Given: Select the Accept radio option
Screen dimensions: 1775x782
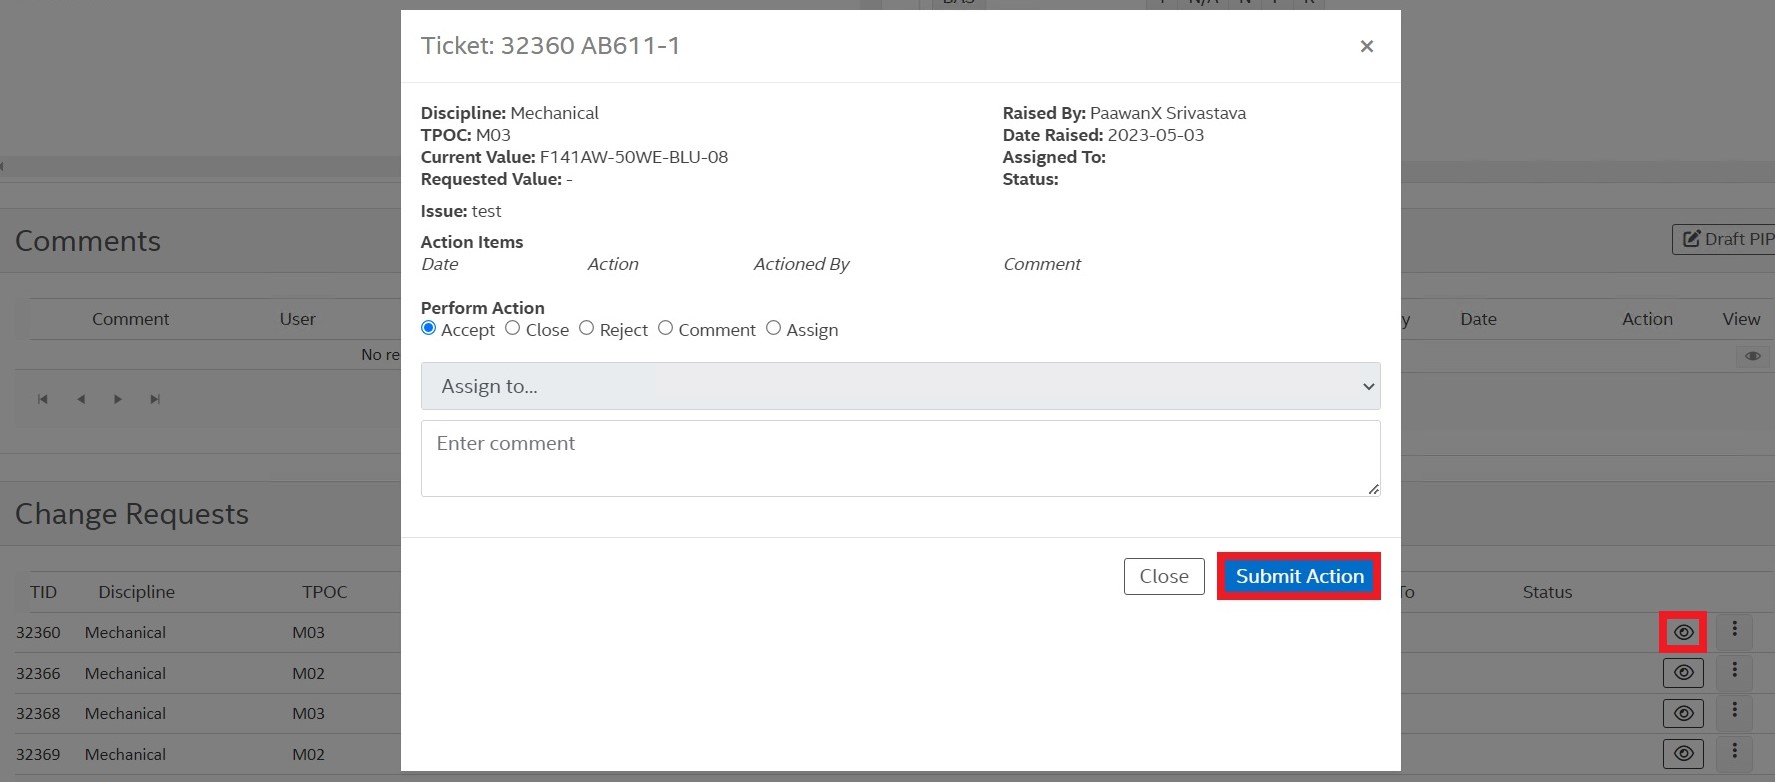Looking at the screenshot, I should coord(429,328).
